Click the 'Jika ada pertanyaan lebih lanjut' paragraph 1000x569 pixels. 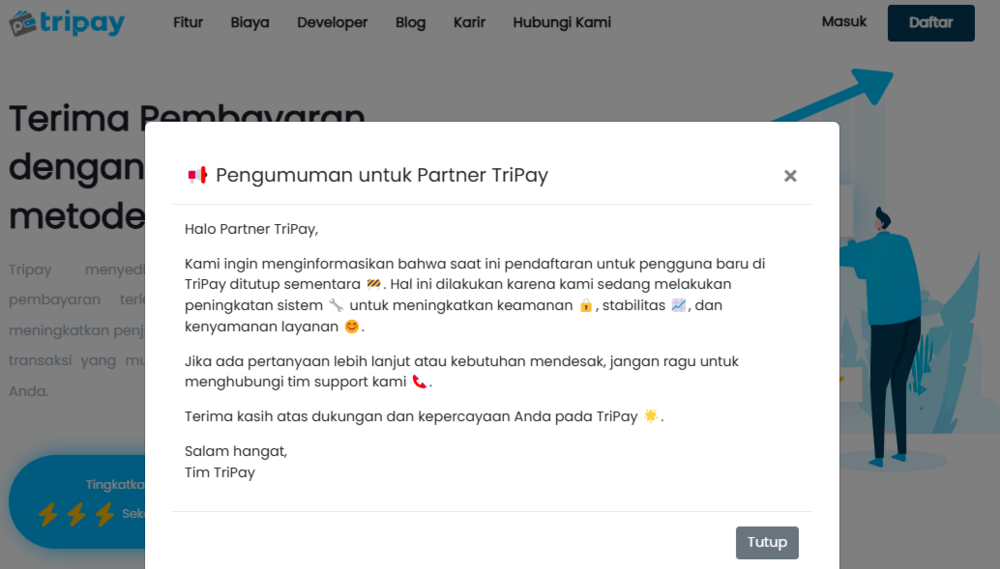tap(462, 371)
